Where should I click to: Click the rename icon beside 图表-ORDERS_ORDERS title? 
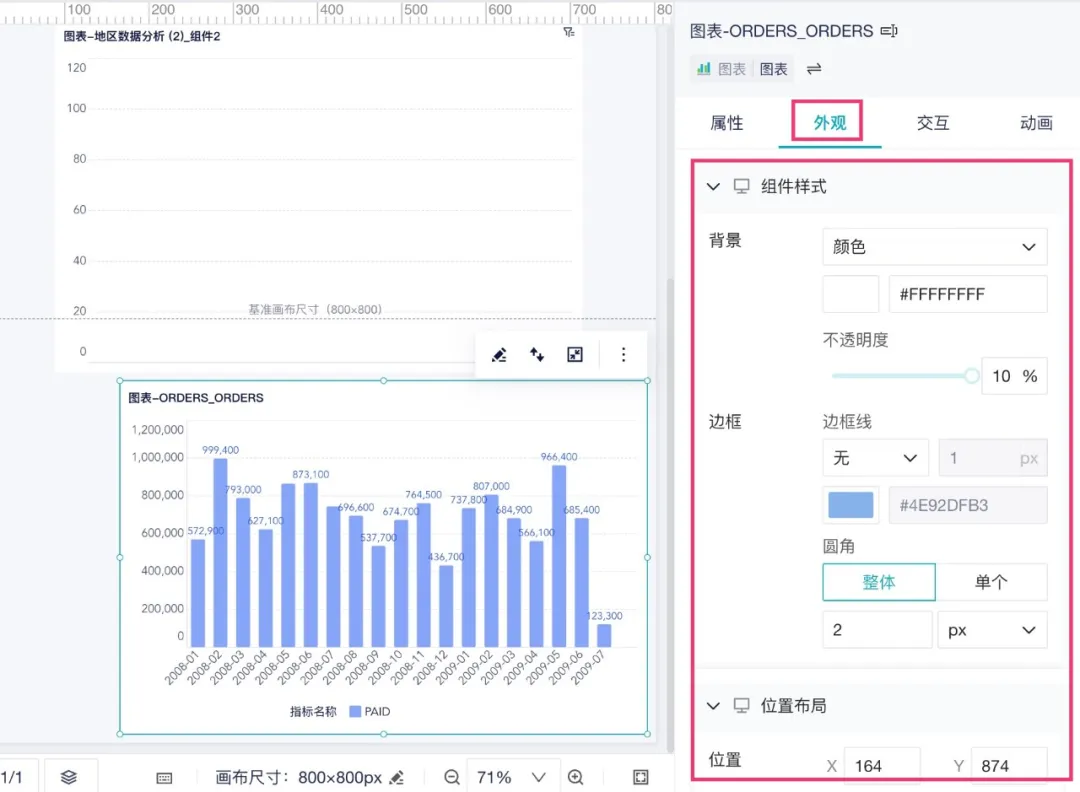(x=889, y=32)
